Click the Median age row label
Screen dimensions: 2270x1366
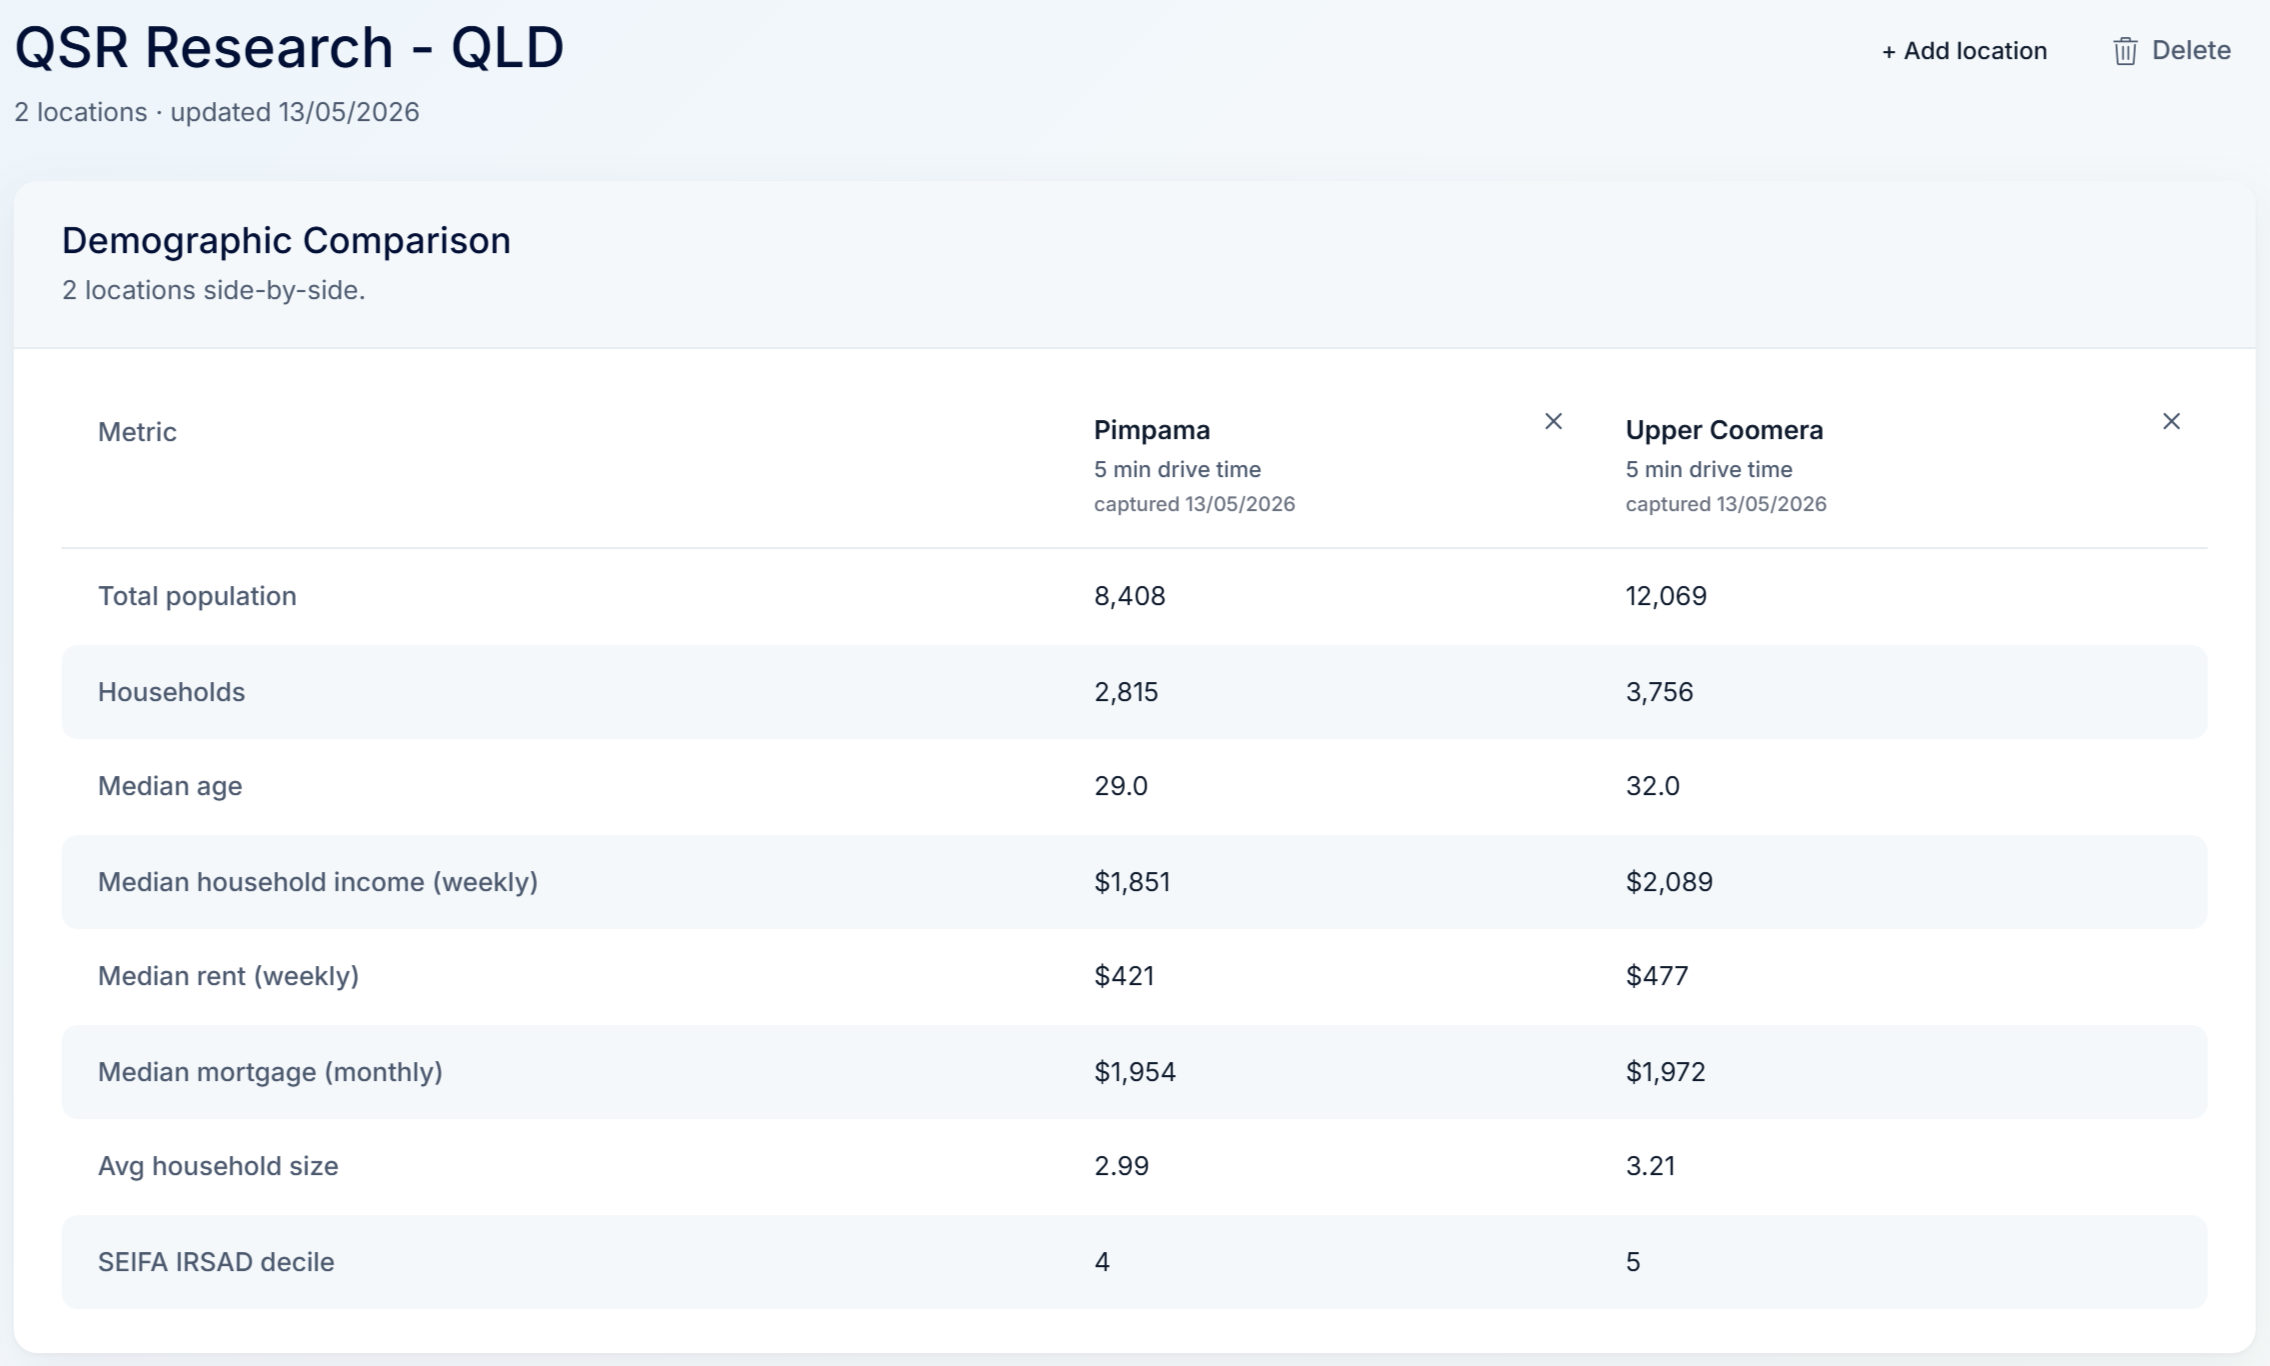click(170, 786)
